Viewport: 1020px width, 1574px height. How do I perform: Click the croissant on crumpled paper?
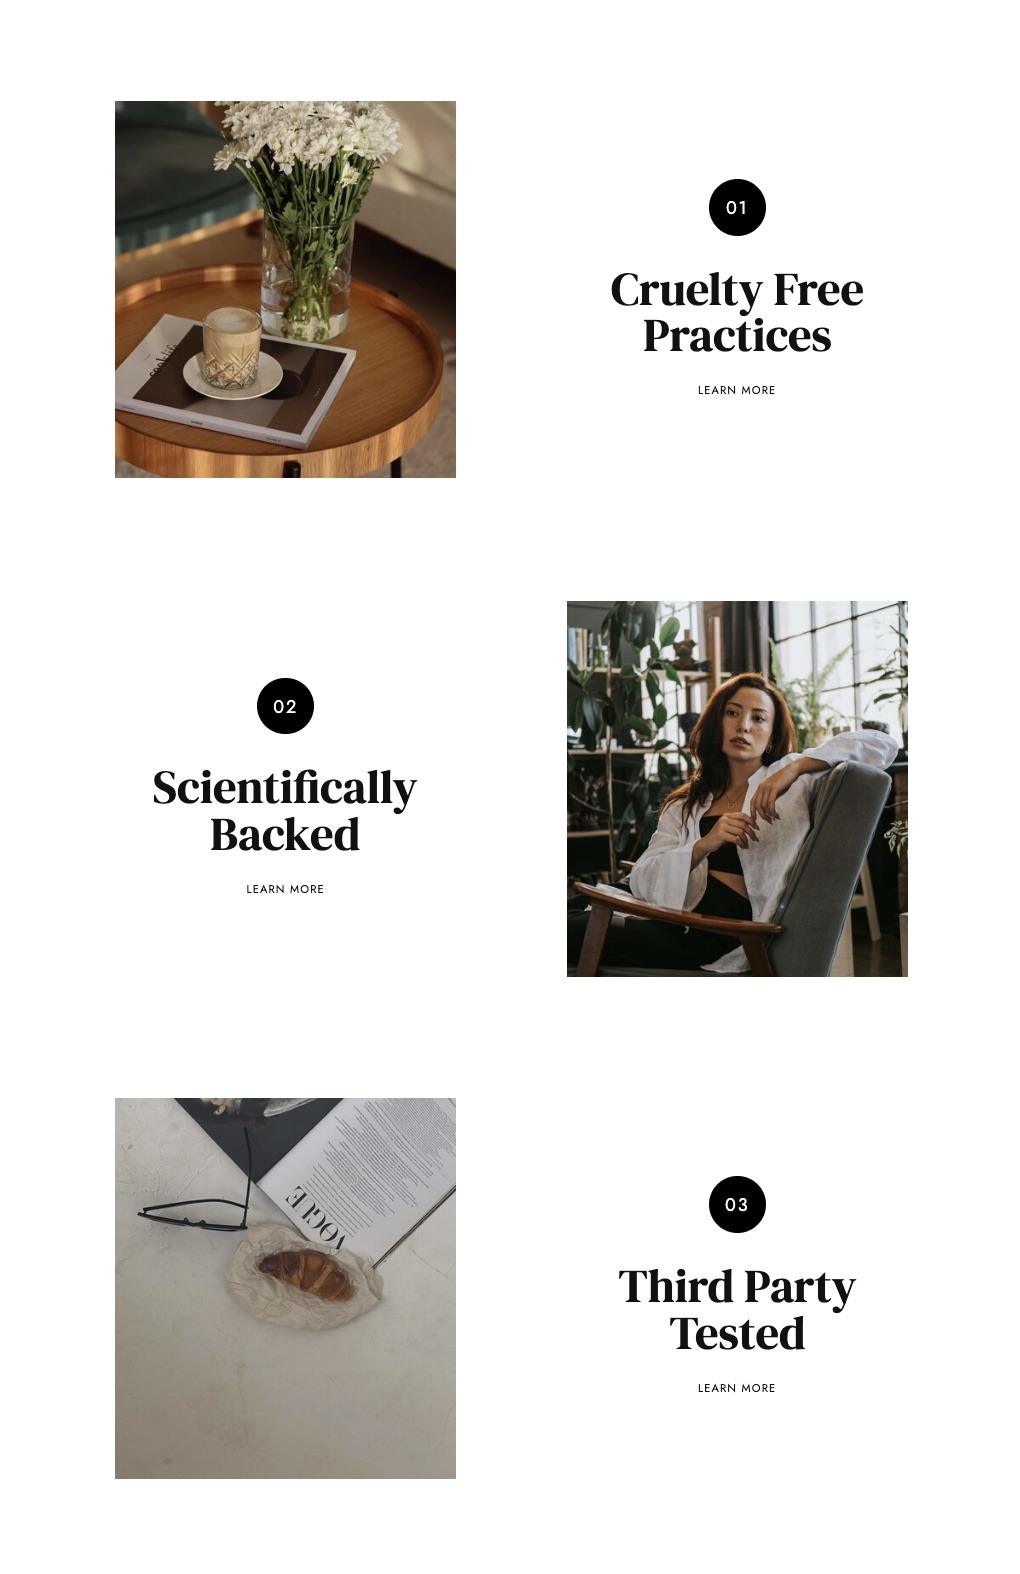[306, 1275]
